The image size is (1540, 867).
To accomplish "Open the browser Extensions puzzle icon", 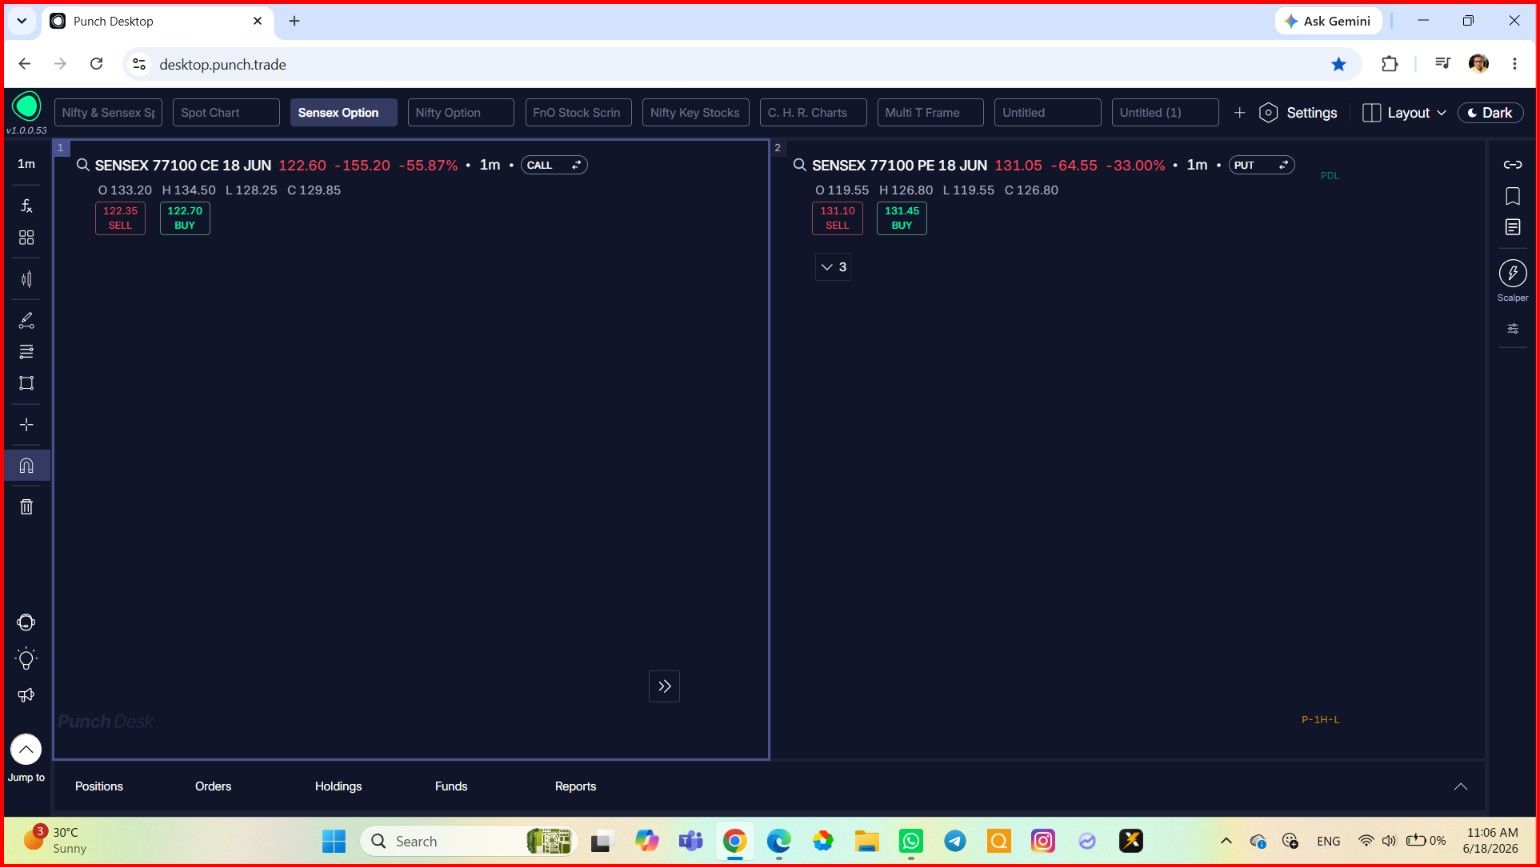I will pos(1389,64).
